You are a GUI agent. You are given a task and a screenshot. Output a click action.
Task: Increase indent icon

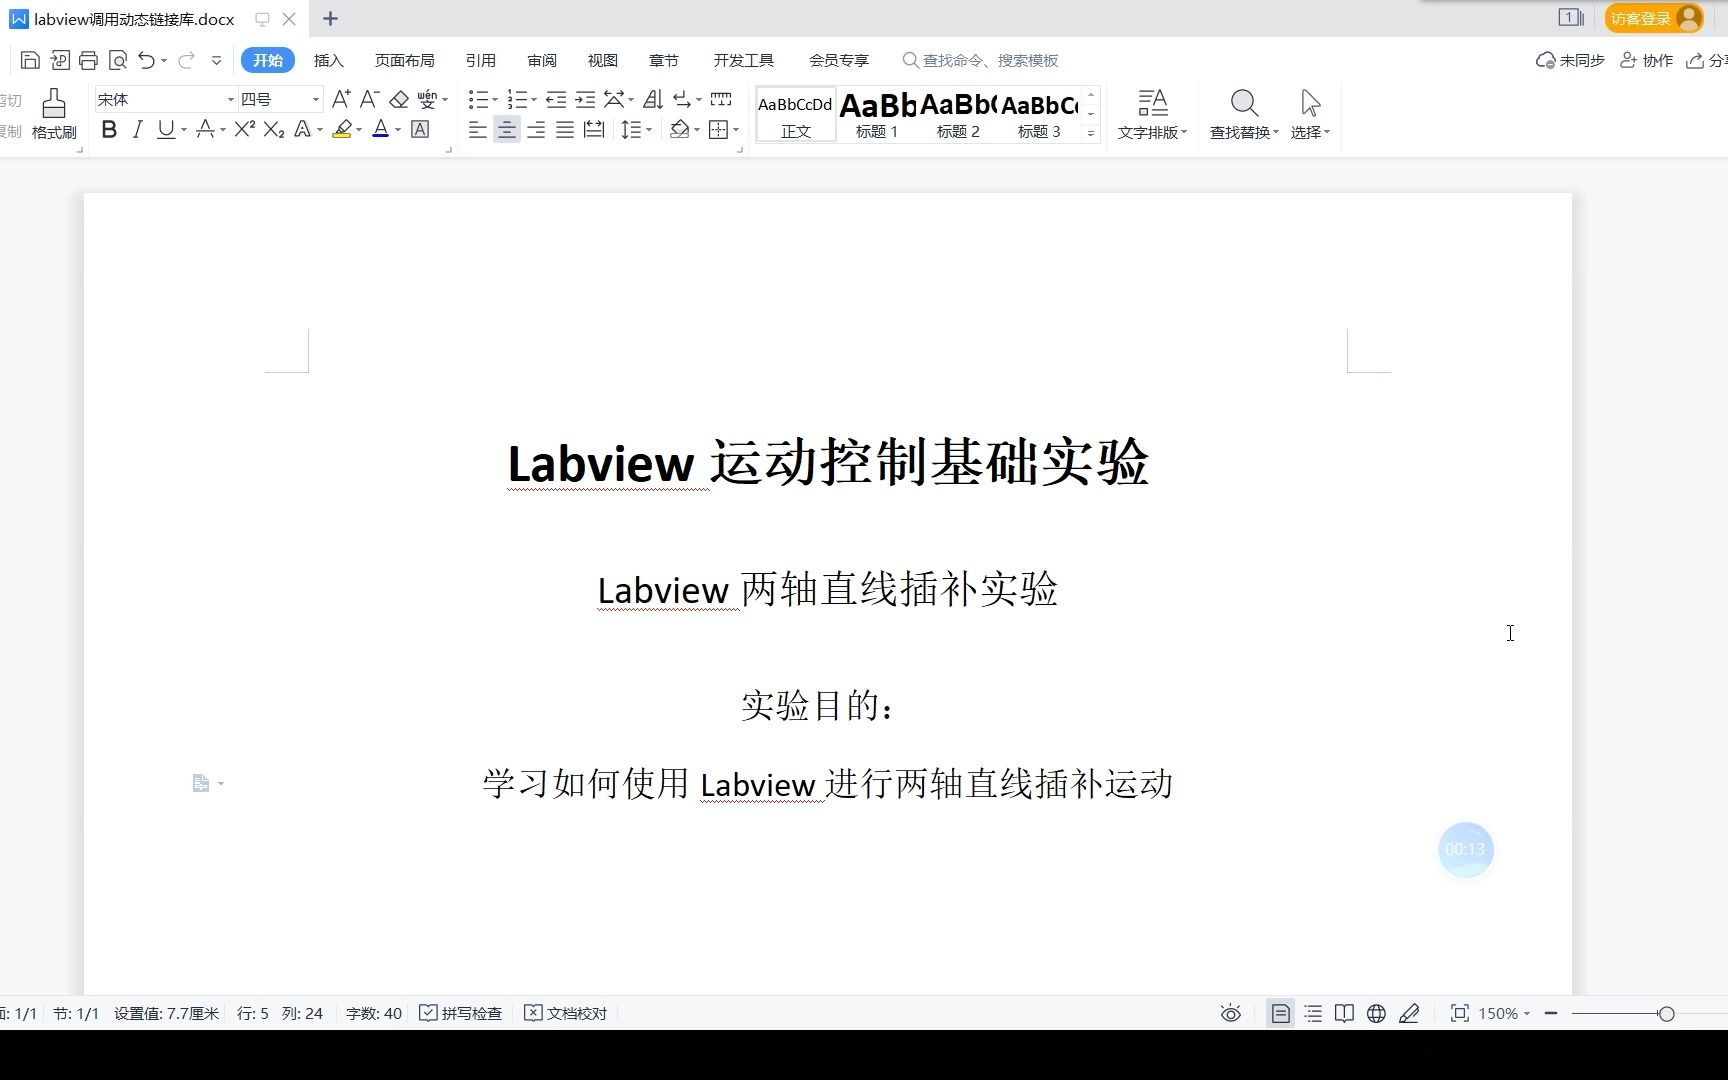[585, 99]
